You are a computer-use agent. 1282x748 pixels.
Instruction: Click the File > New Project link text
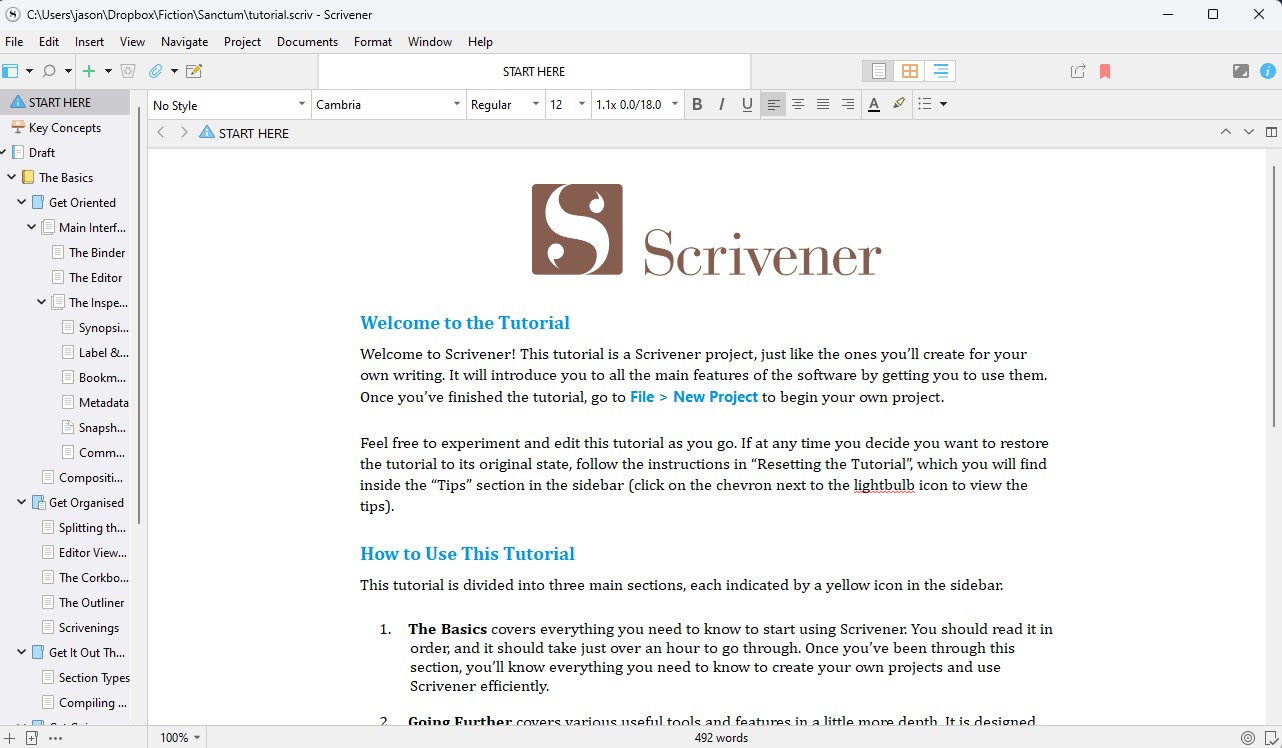coord(694,397)
